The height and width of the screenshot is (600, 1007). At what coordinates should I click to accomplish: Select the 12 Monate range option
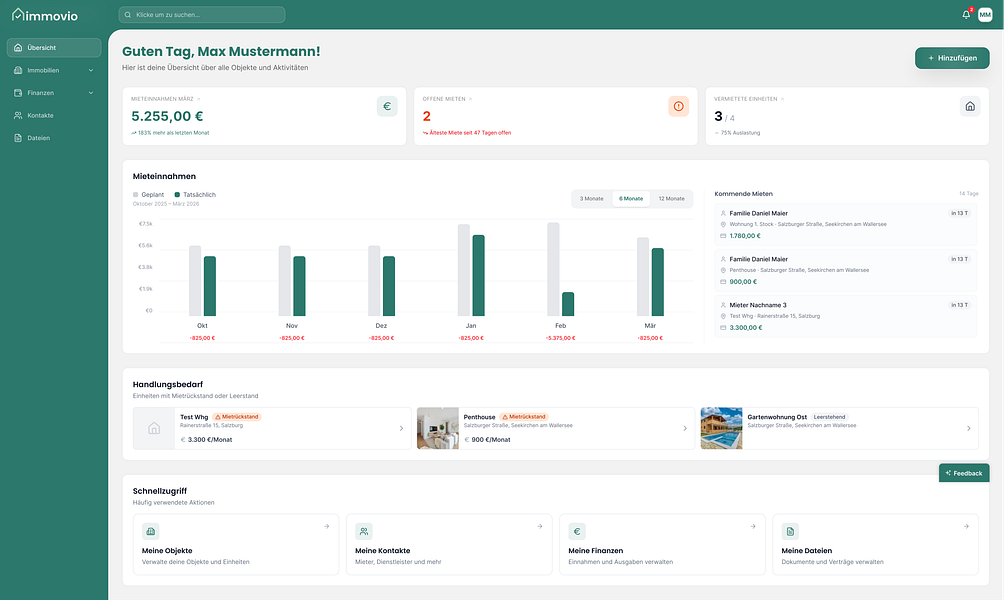(x=671, y=199)
